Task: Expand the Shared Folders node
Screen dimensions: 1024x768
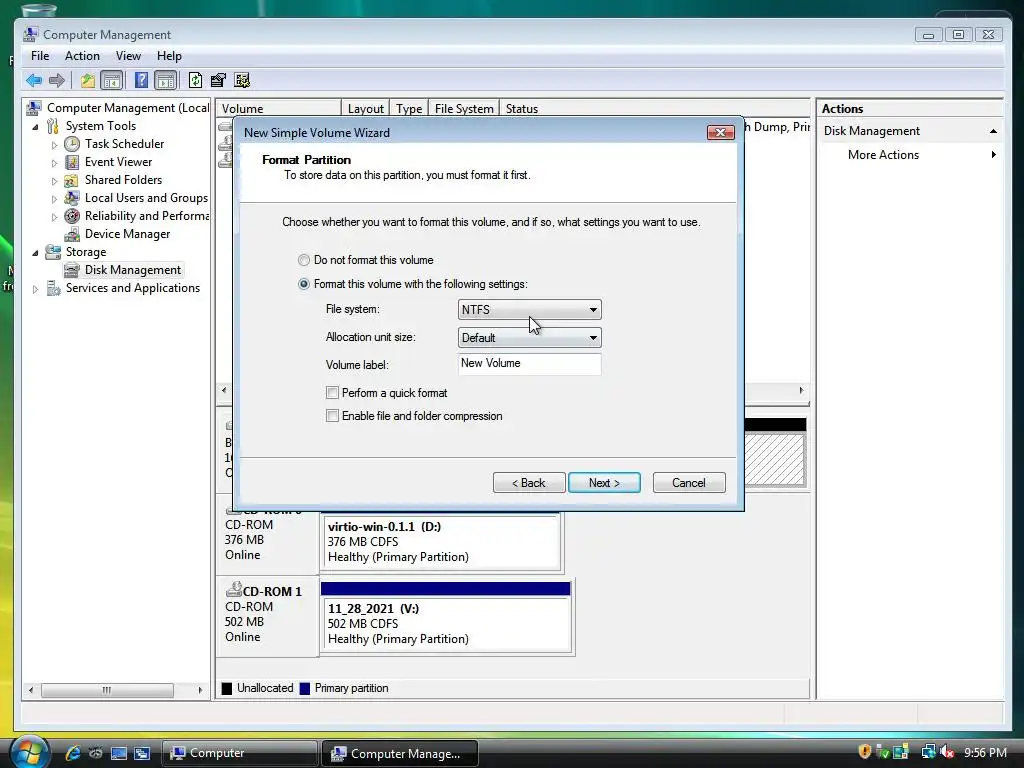Action: (x=54, y=181)
